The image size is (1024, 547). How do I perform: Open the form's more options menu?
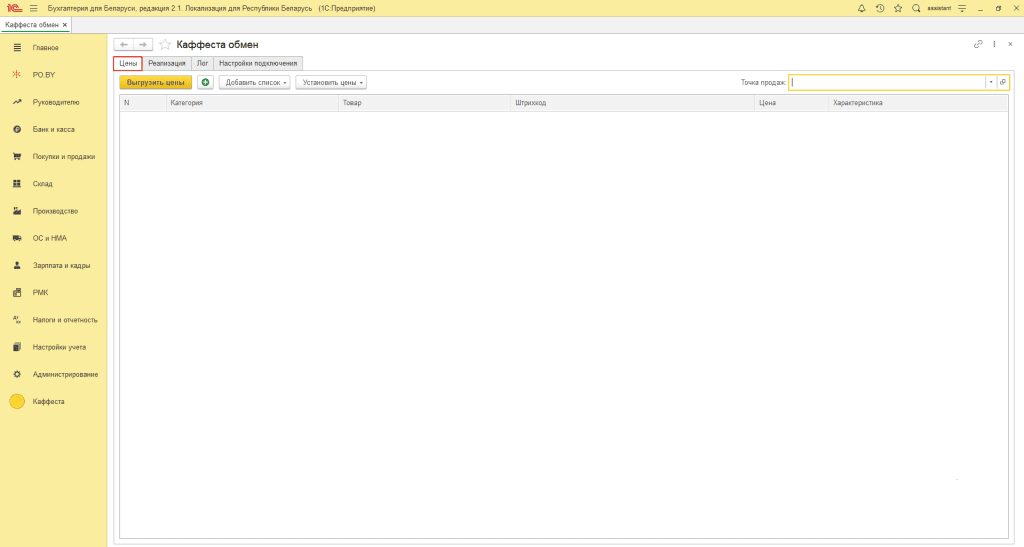click(995, 44)
